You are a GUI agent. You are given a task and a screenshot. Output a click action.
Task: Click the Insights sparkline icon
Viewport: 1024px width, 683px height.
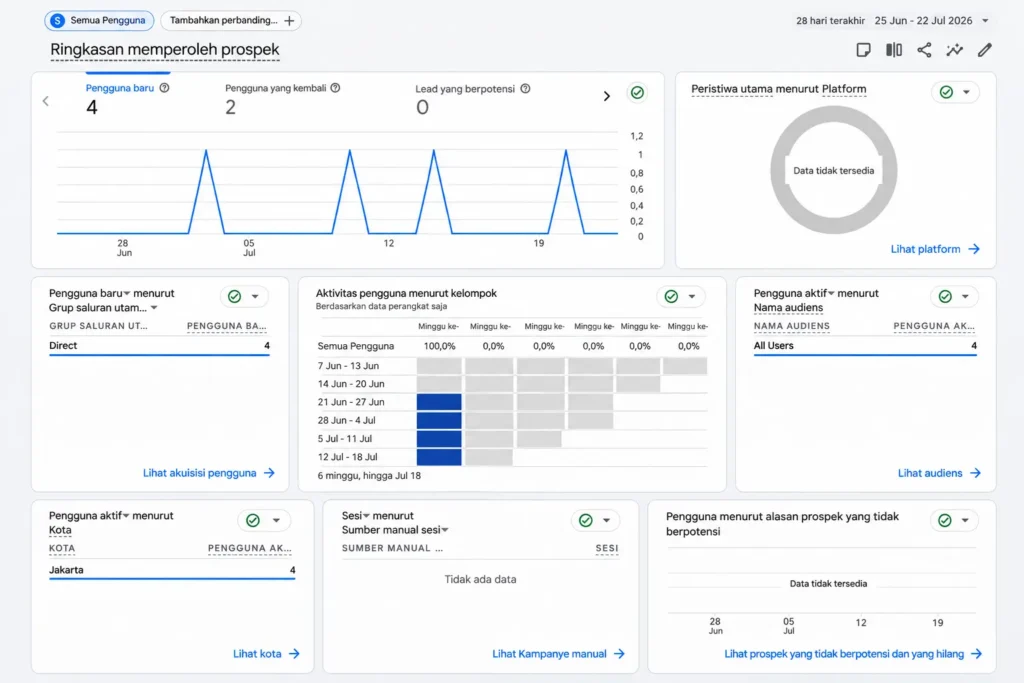pyautogui.click(x=954, y=50)
